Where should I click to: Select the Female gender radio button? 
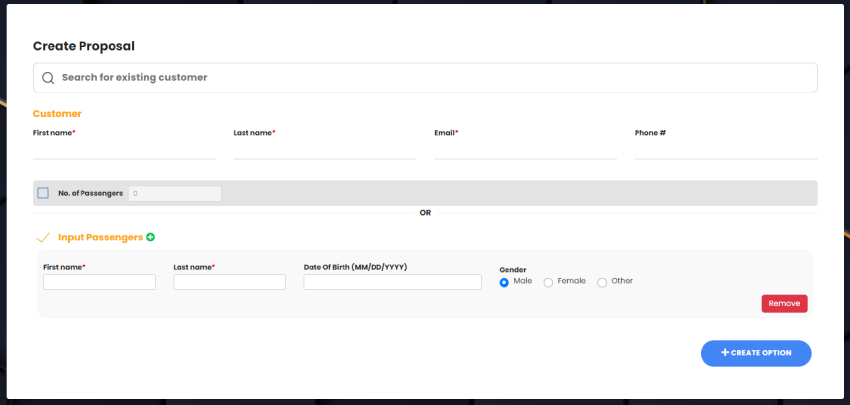tap(548, 282)
